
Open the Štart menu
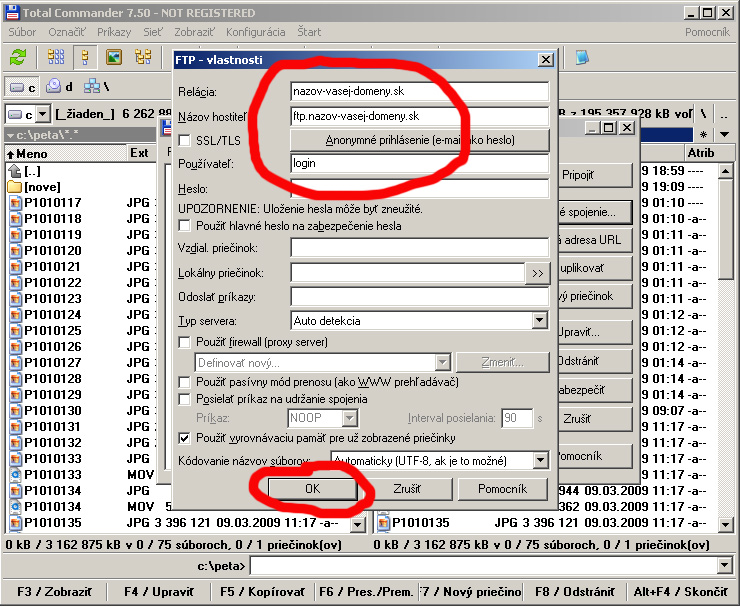309,32
